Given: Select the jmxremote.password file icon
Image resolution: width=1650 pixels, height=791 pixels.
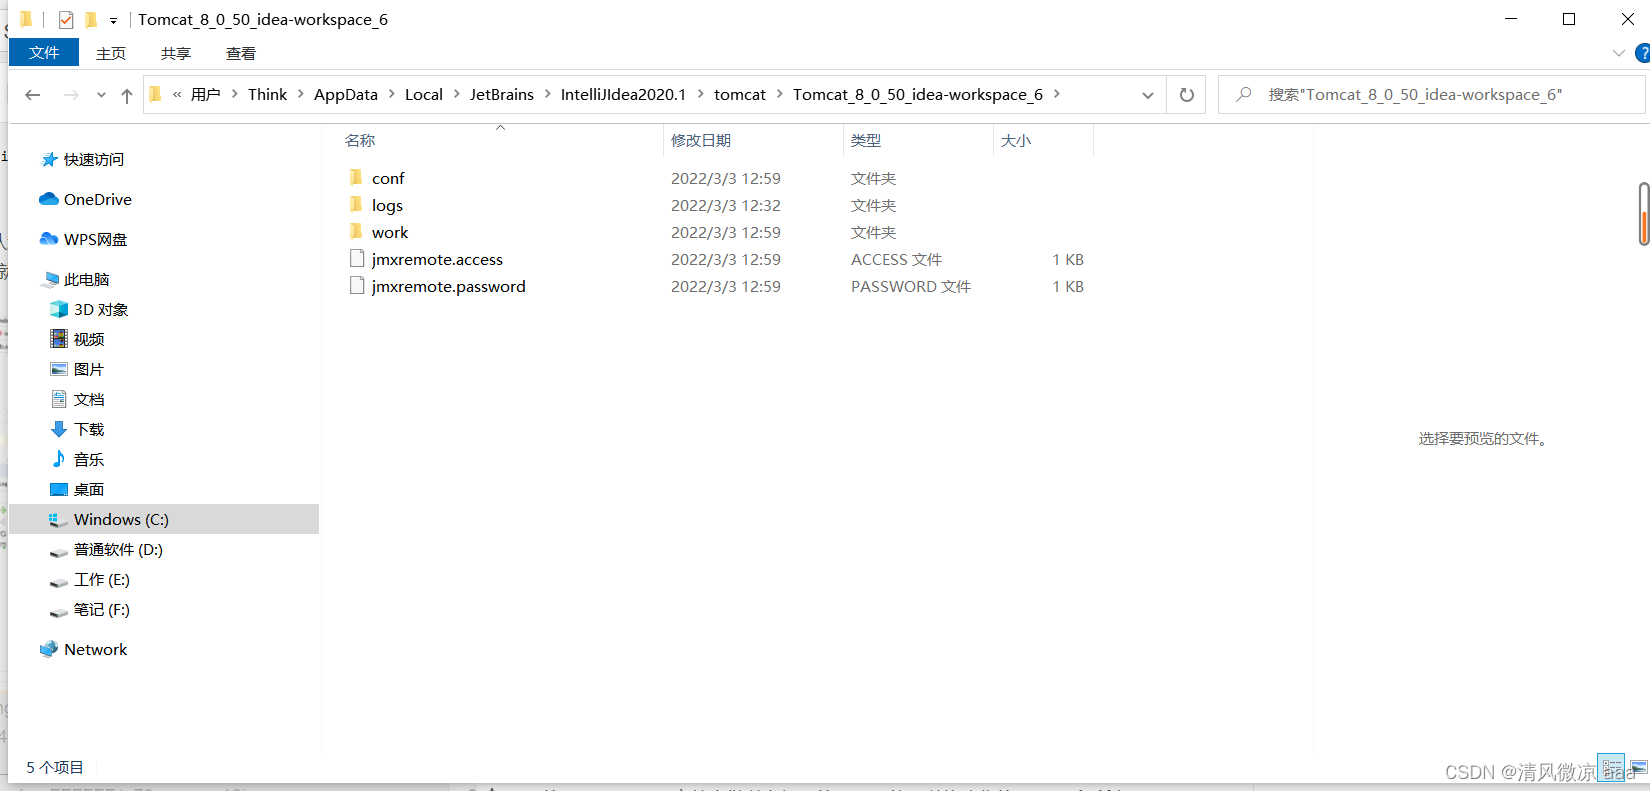Looking at the screenshot, I should (x=357, y=285).
